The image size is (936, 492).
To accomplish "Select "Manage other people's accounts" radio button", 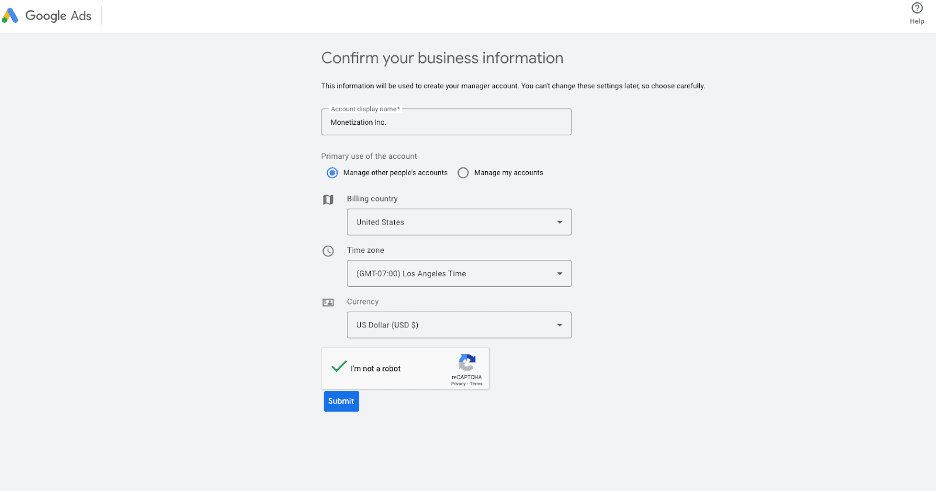I will click(332, 172).
